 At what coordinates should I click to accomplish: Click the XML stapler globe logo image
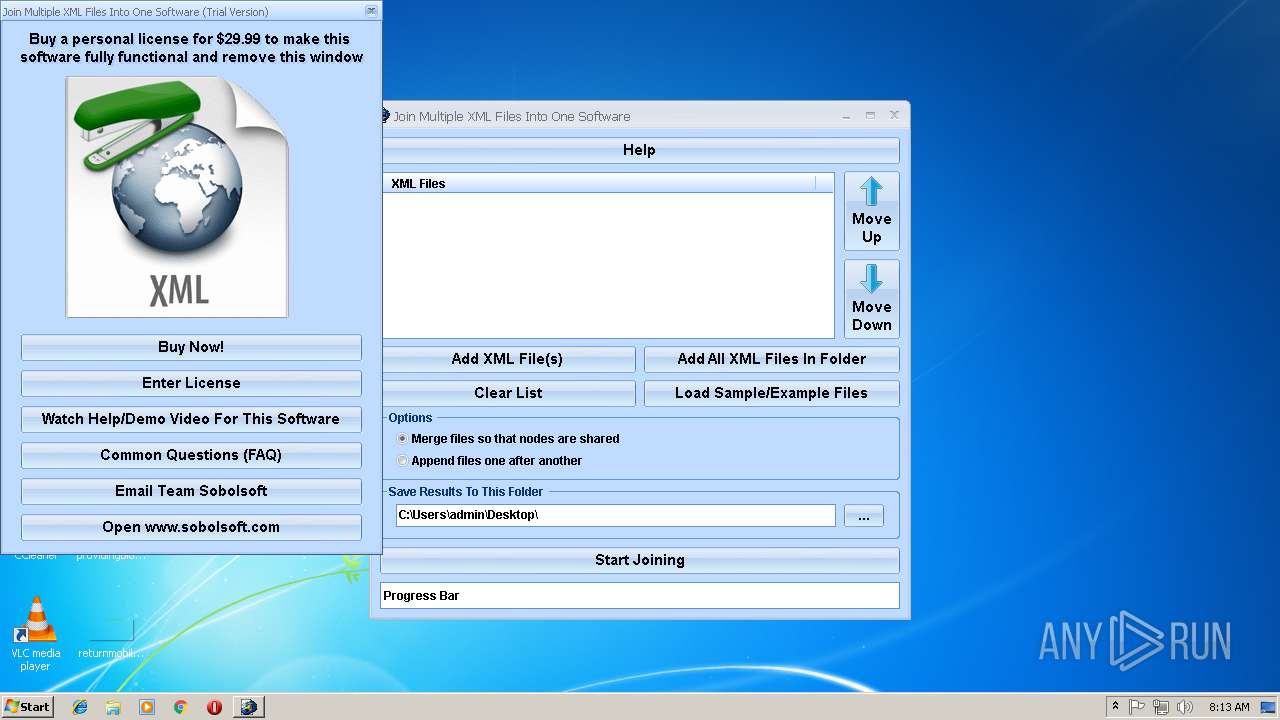177,197
